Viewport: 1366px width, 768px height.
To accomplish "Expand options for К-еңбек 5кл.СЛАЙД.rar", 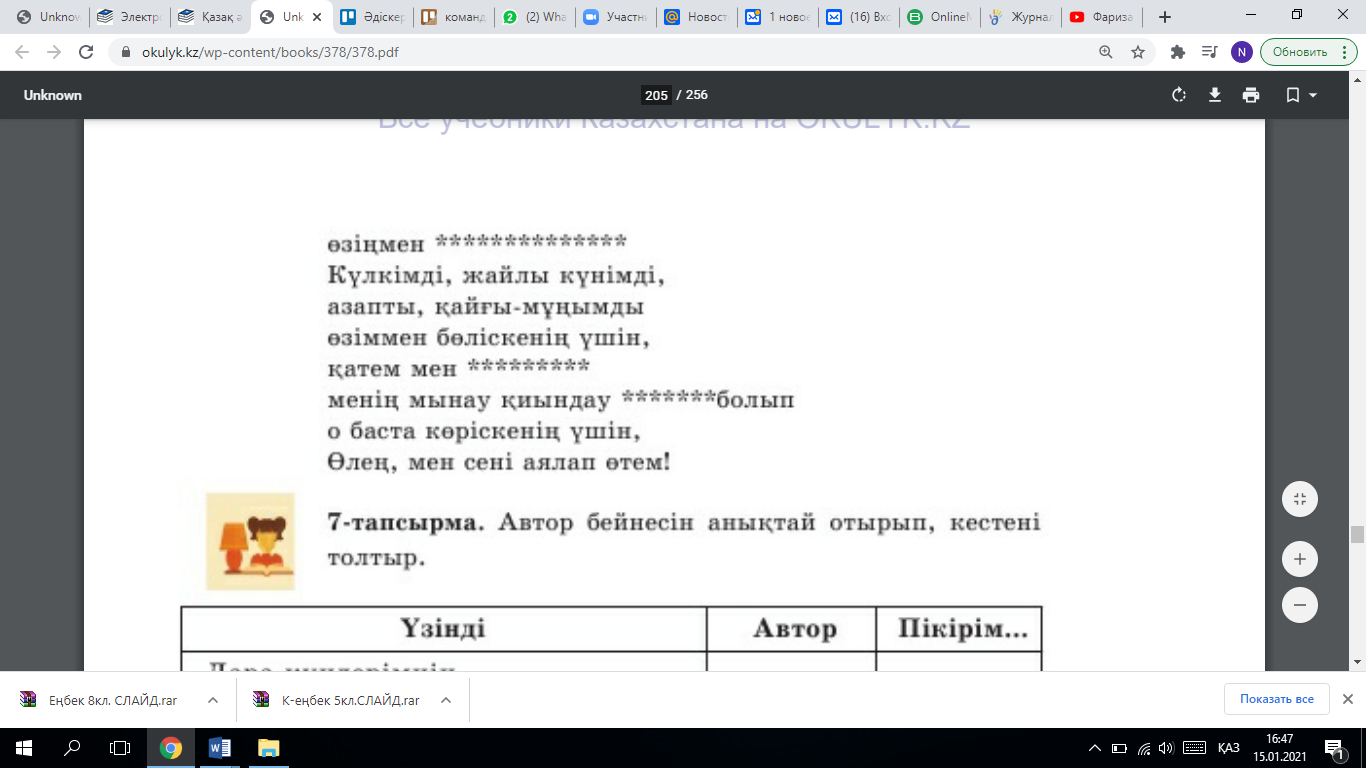I will [x=446, y=700].
